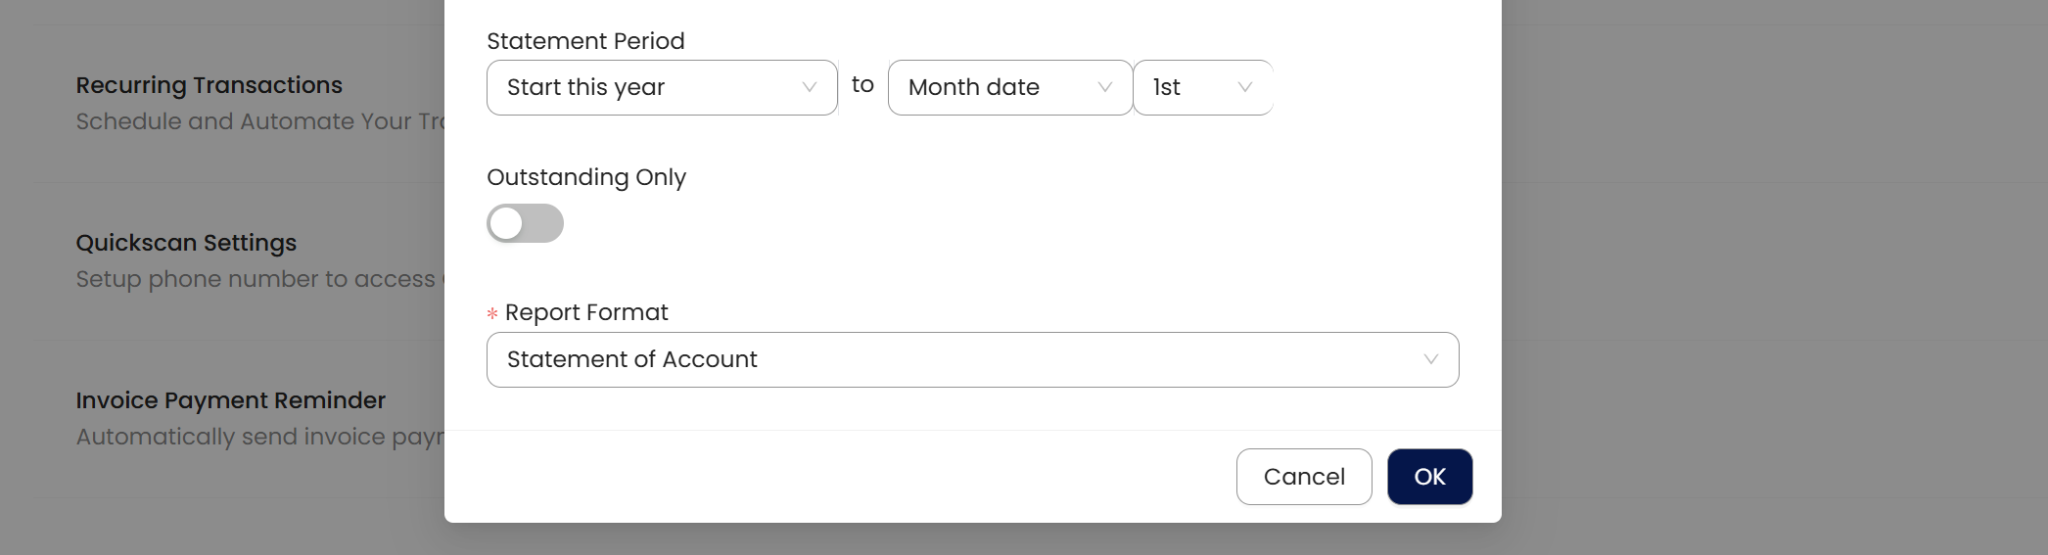
Task: Select the Recurring Transactions heading
Action: pyautogui.click(x=209, y=86)
